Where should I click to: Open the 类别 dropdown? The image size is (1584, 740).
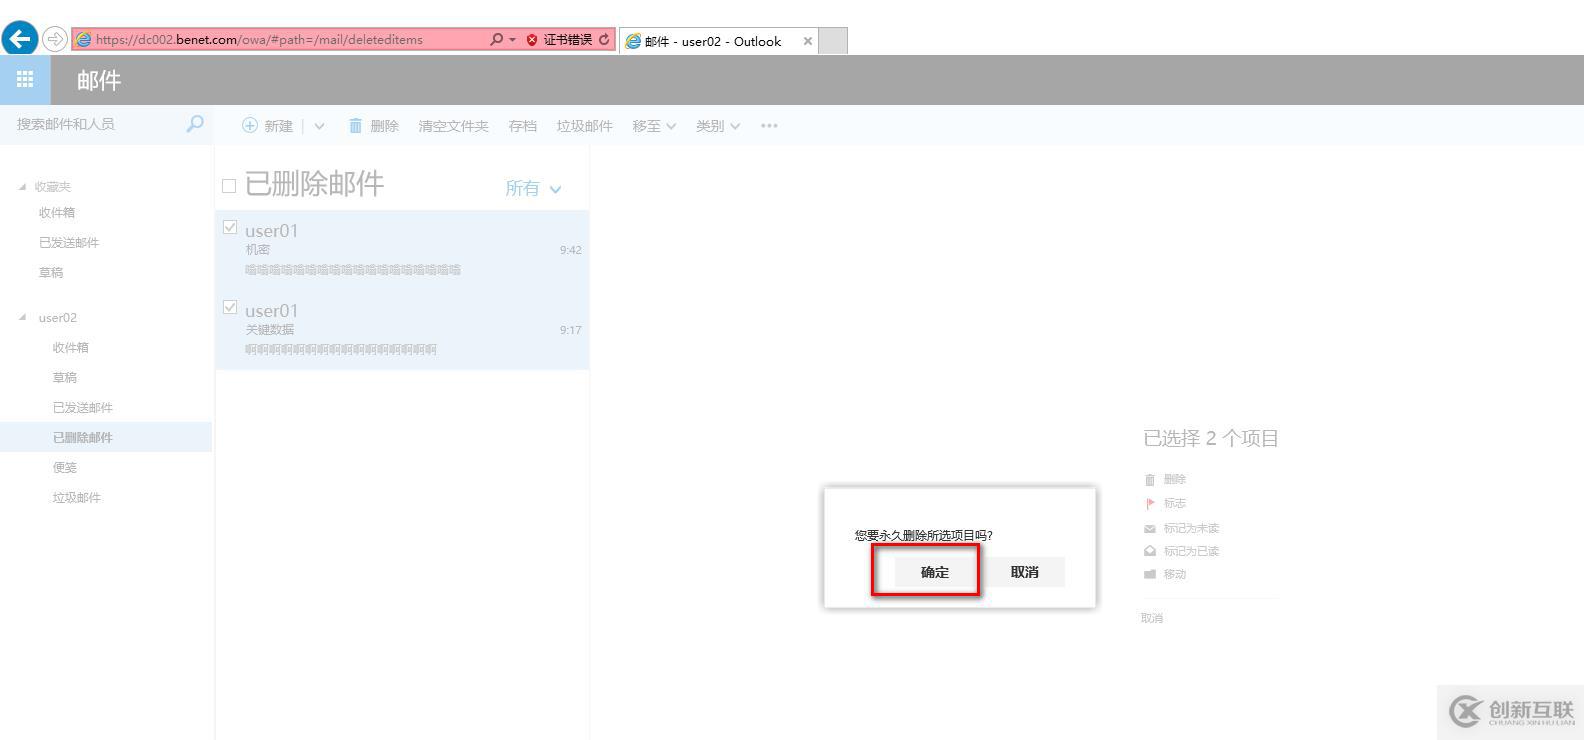point(718,126)
